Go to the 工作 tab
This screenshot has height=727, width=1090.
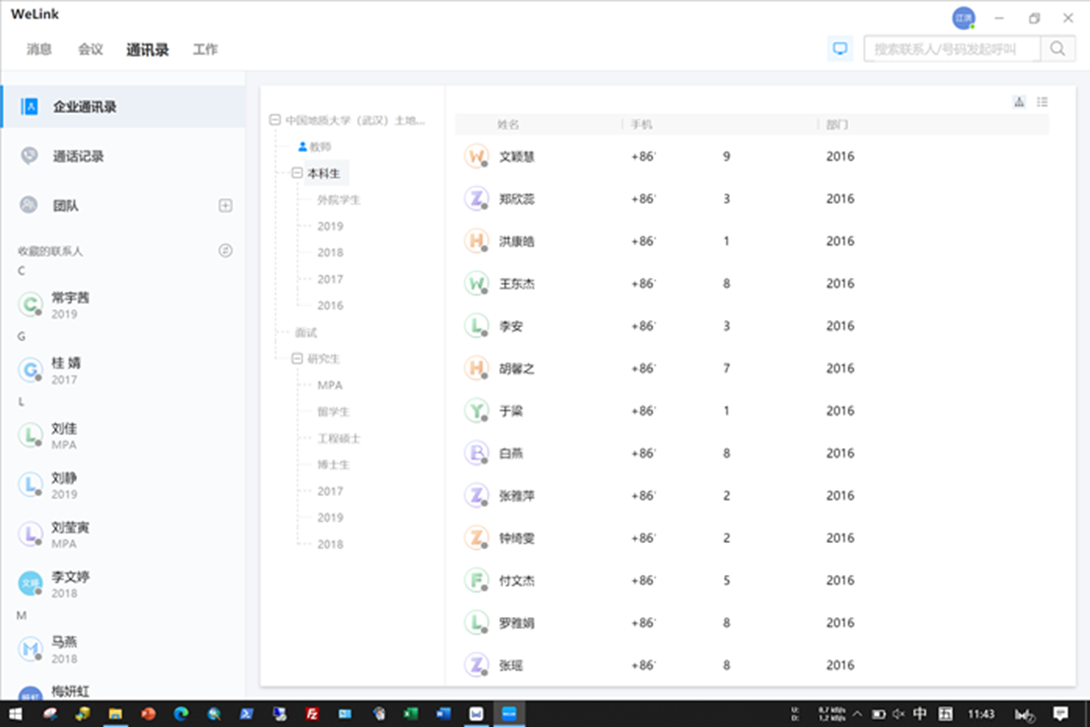(x=205, y=49)
